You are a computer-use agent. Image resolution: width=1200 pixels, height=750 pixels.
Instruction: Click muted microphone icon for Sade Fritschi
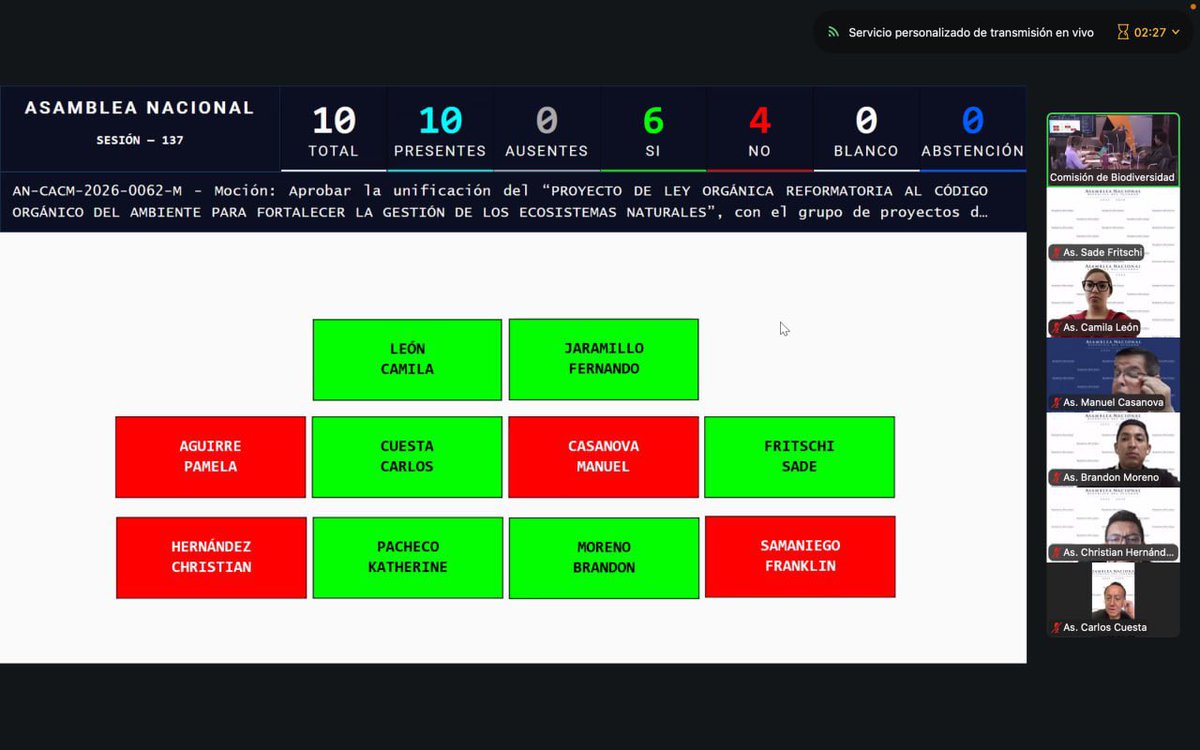(x=1056, y=253)
